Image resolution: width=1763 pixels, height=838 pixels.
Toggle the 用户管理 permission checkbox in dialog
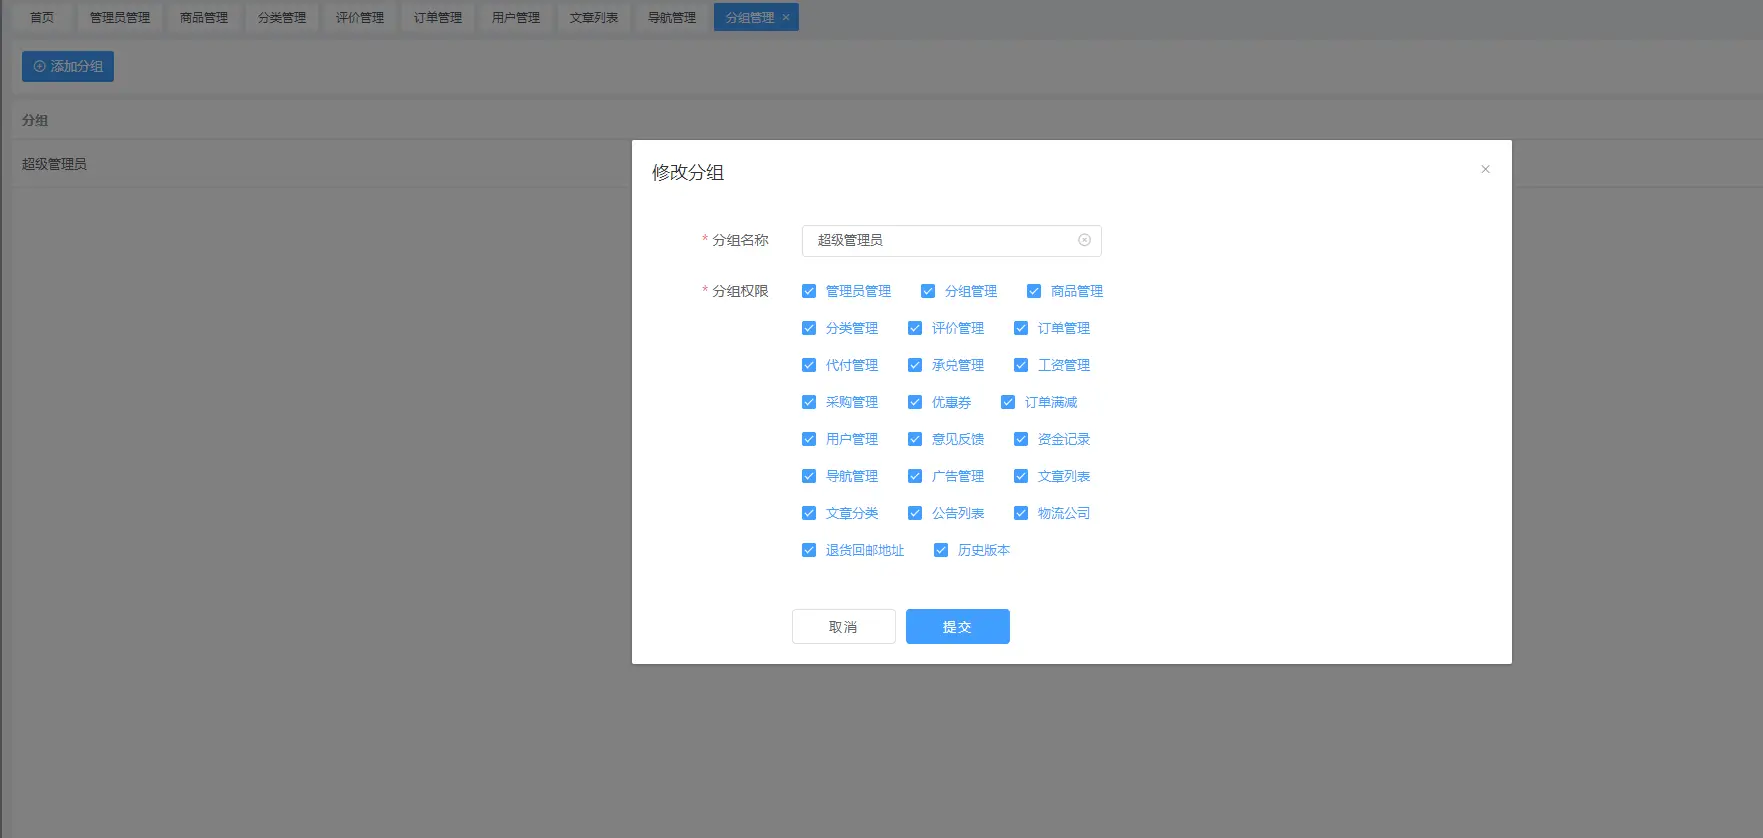coord(809,439)
